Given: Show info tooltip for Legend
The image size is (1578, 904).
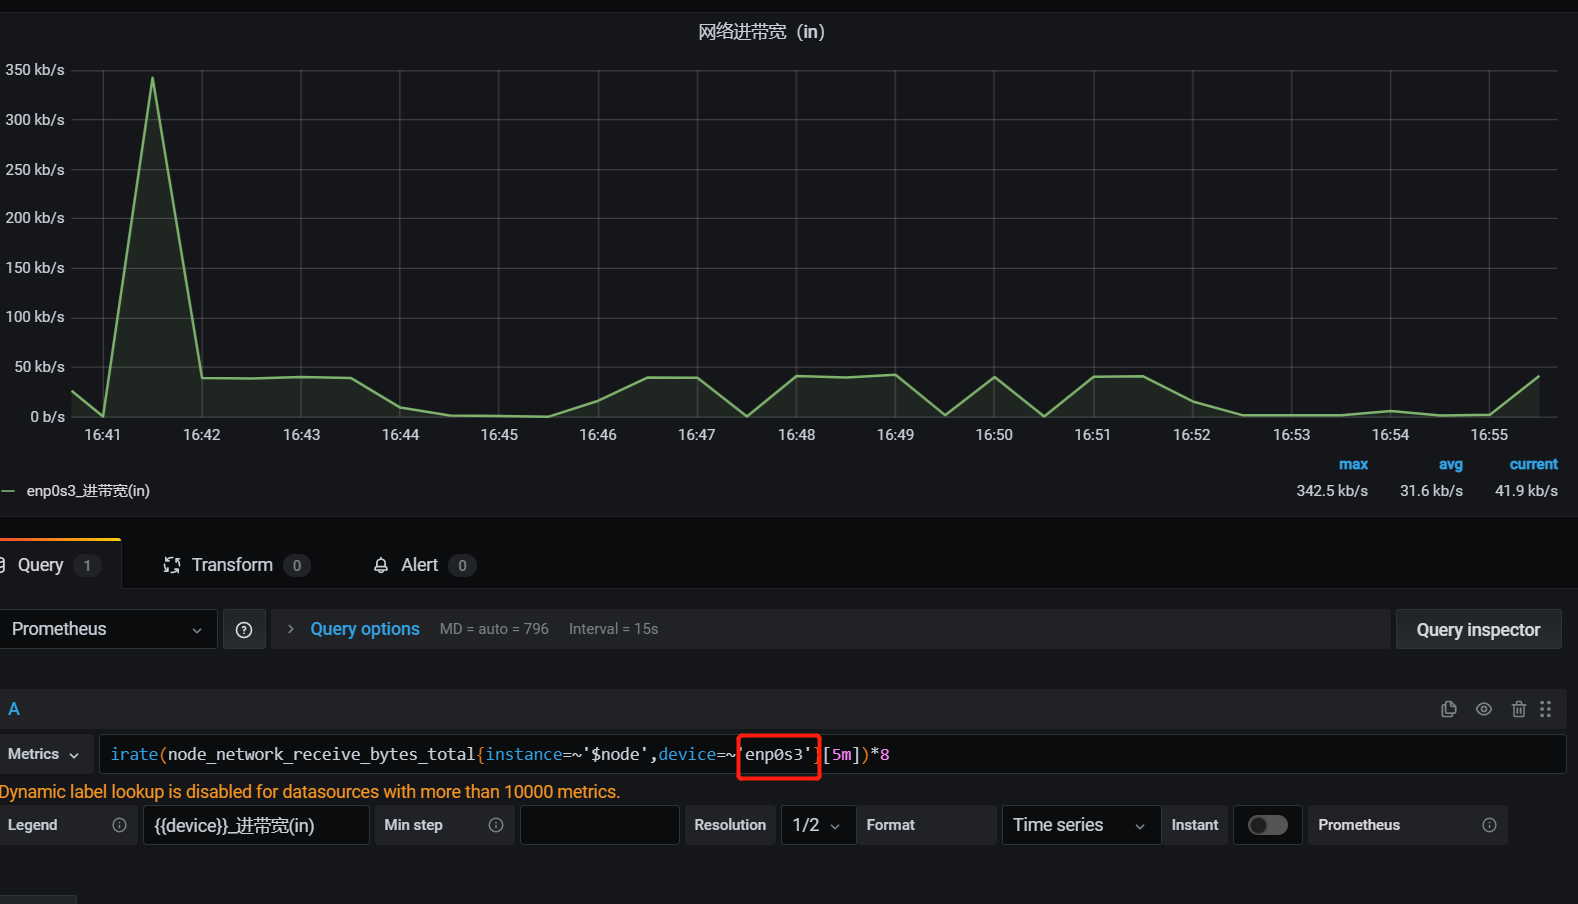Looking at the screenshot, I should (x=120, y=825).
